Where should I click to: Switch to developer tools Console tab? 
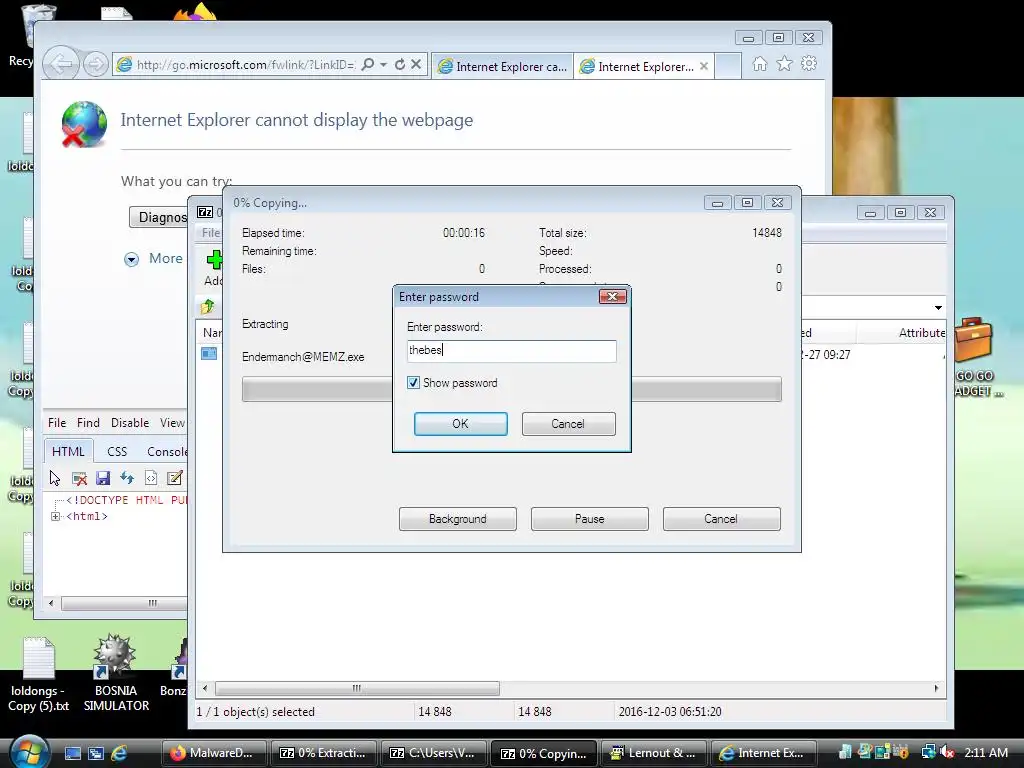(167, 451)
